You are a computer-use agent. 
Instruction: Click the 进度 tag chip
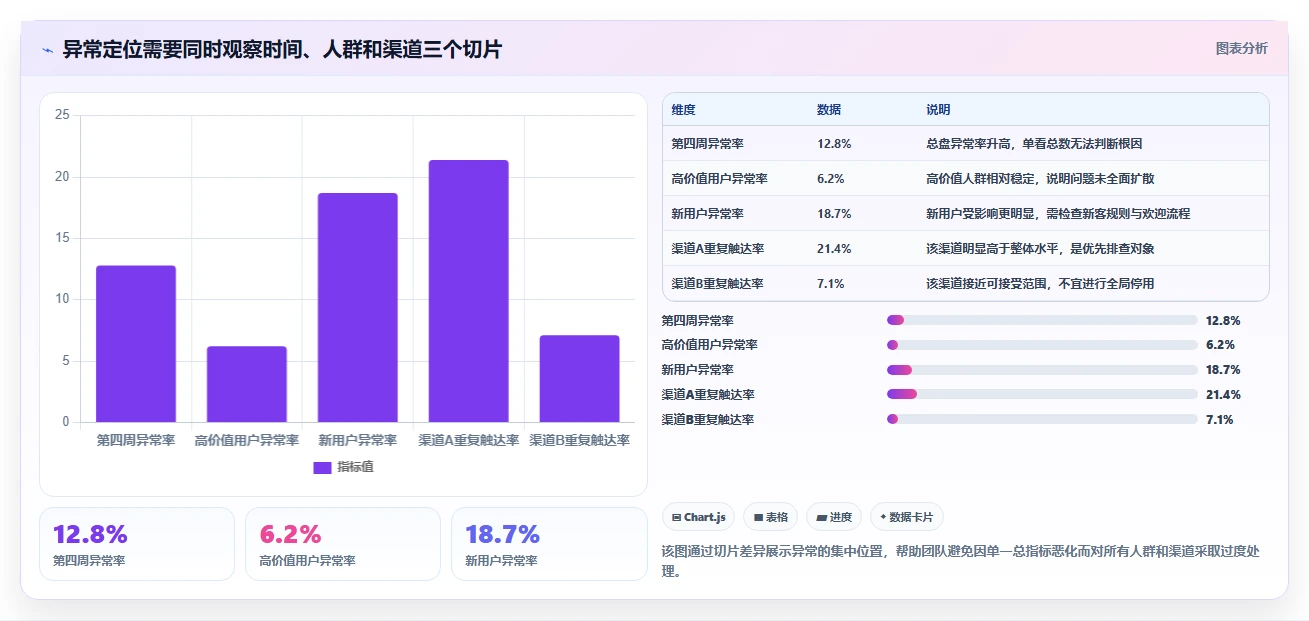pos(834,517)
